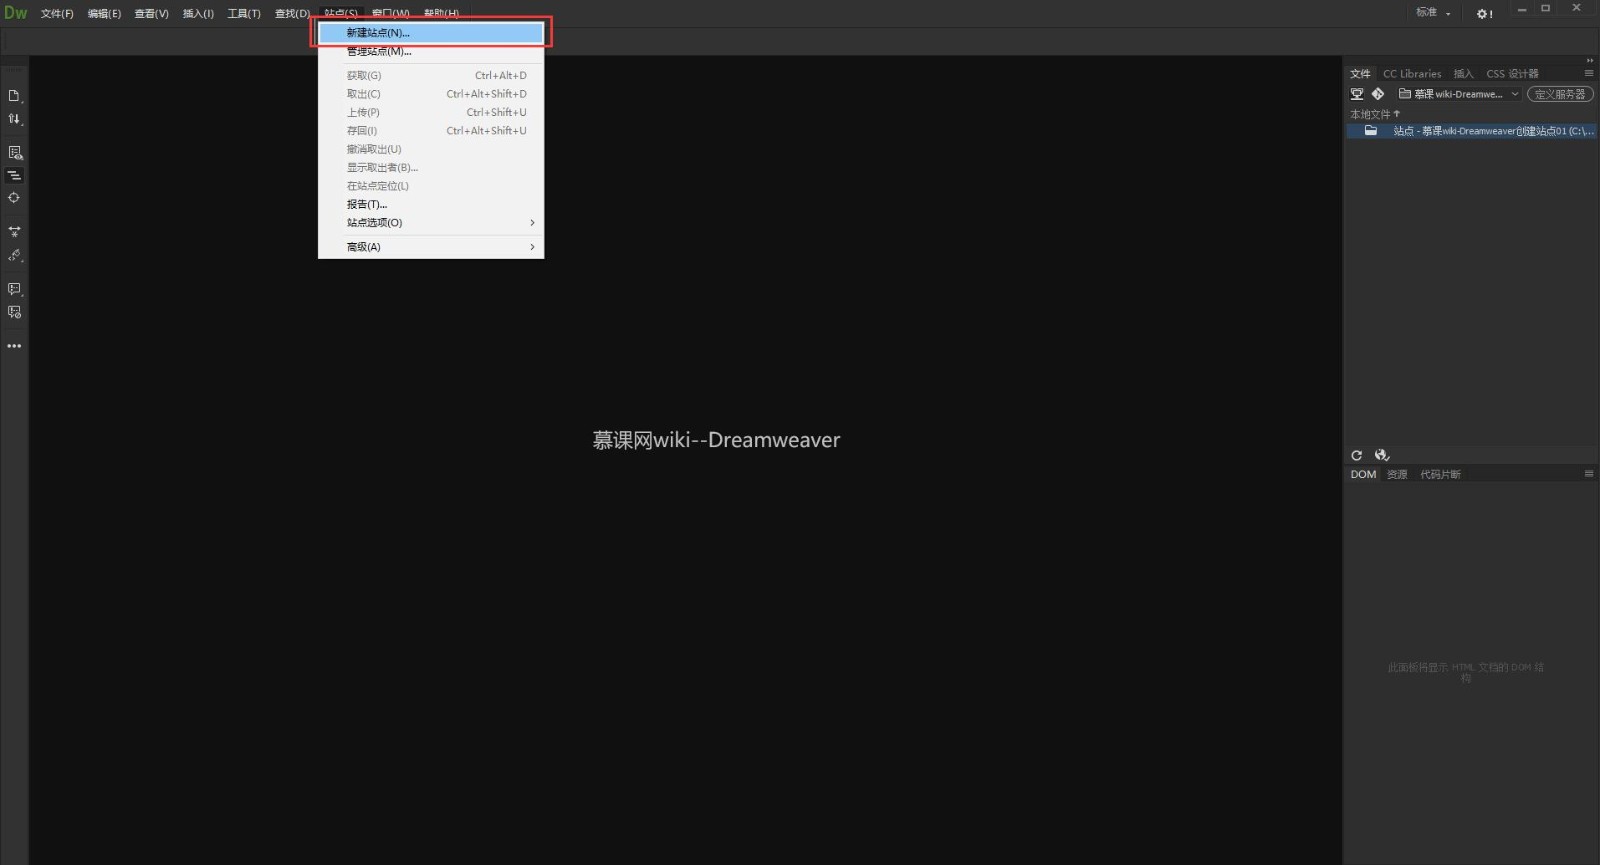This screenshot has width=1600, height=865.
Task: Click the Expand All arrows icon
Action: click(x=14, y=232)
